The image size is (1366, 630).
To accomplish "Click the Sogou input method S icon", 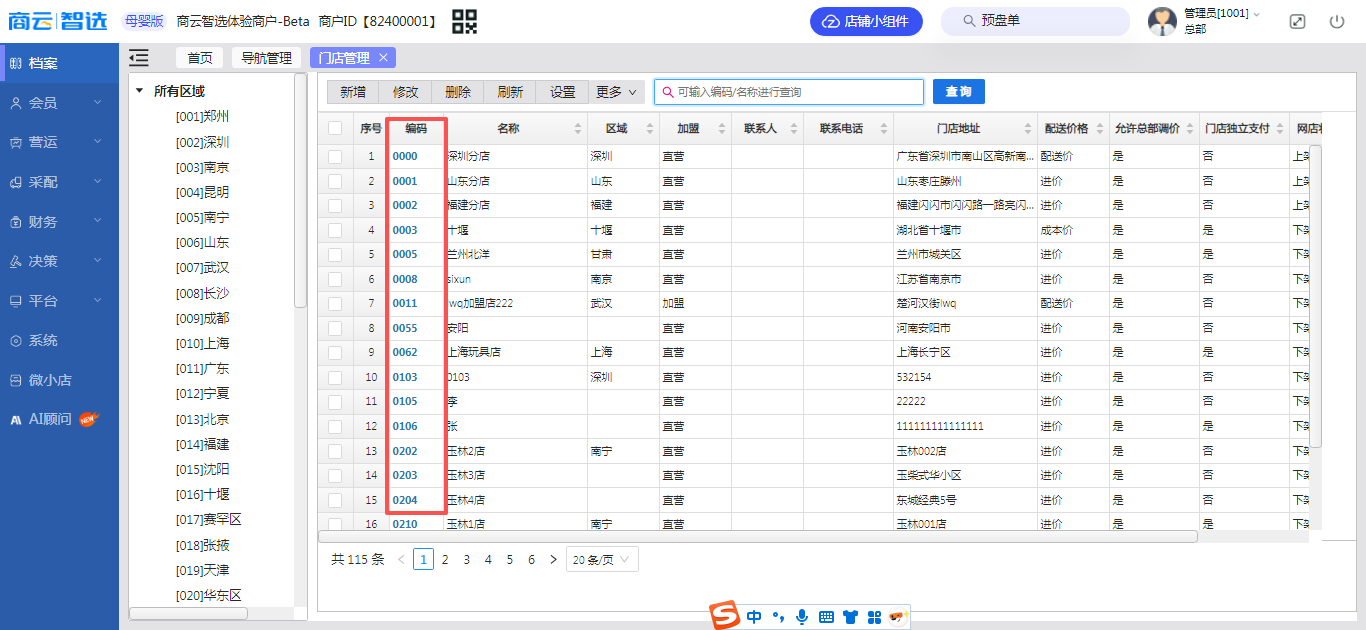I will (x=723, y=615).
